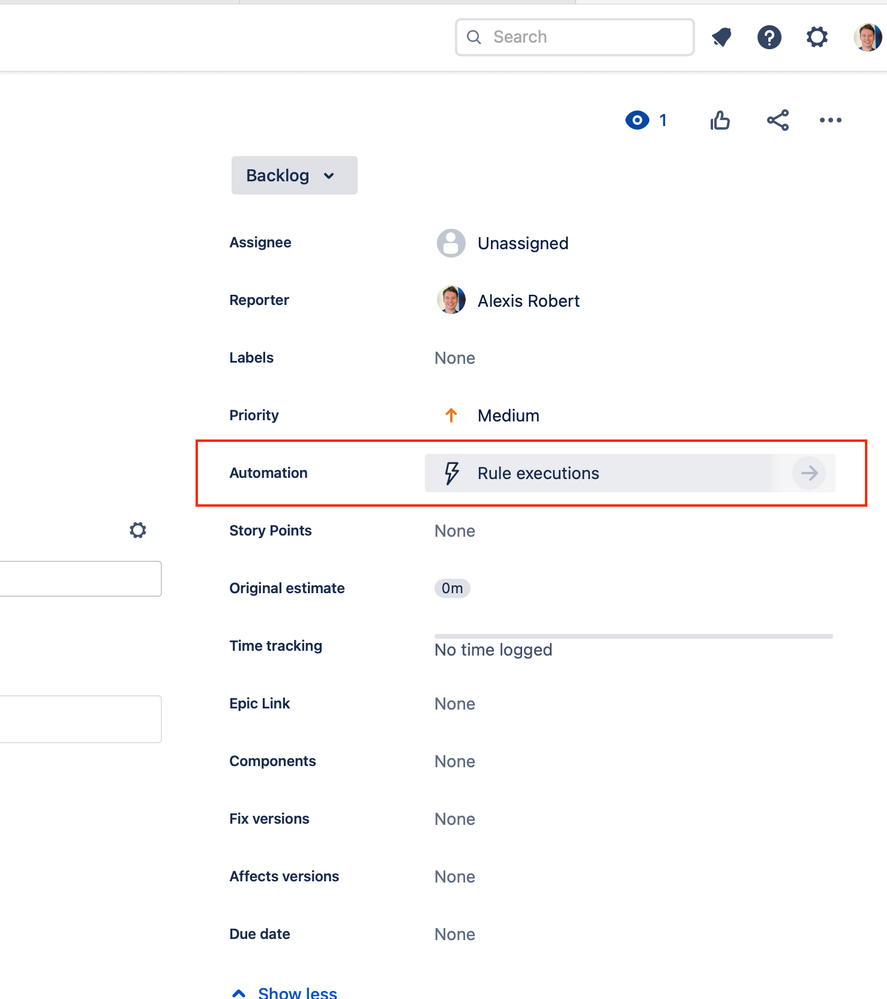The image size is (887, 999).
Task: Click the arrow on Rule executions
Action: click(x=809, y=473)
